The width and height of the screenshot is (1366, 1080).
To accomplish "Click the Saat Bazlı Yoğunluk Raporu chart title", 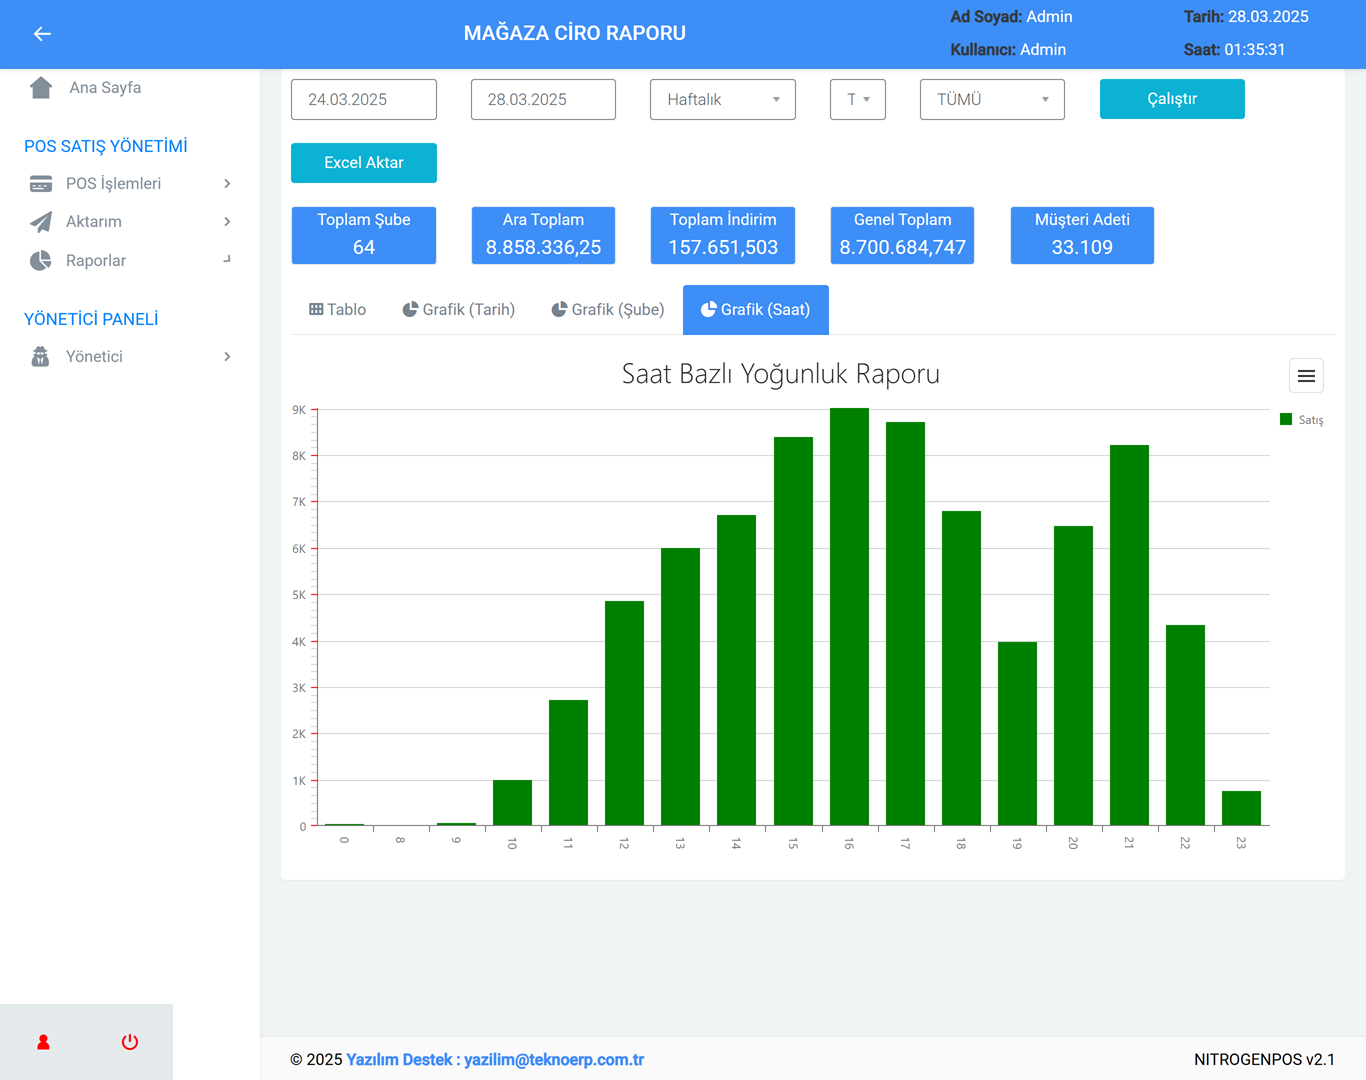I will [781, 374].
